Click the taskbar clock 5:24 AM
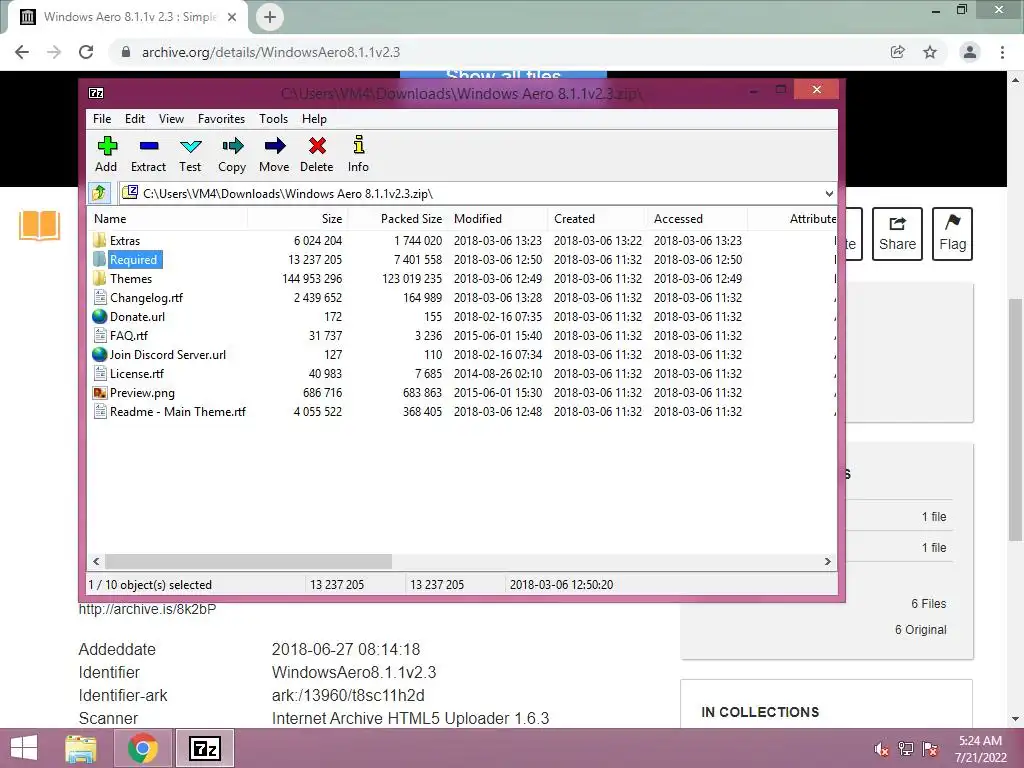This screenshot has height=768, width=1024. click(980, 741)
